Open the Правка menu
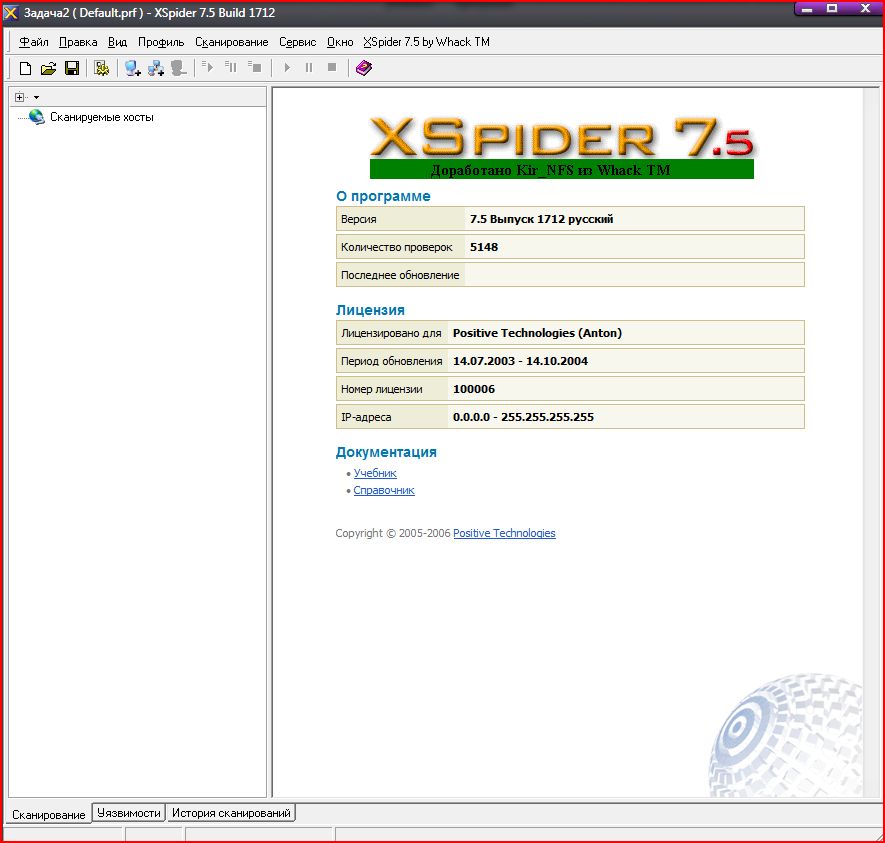This screenshot has width=885, height=843. click(78, 42)
